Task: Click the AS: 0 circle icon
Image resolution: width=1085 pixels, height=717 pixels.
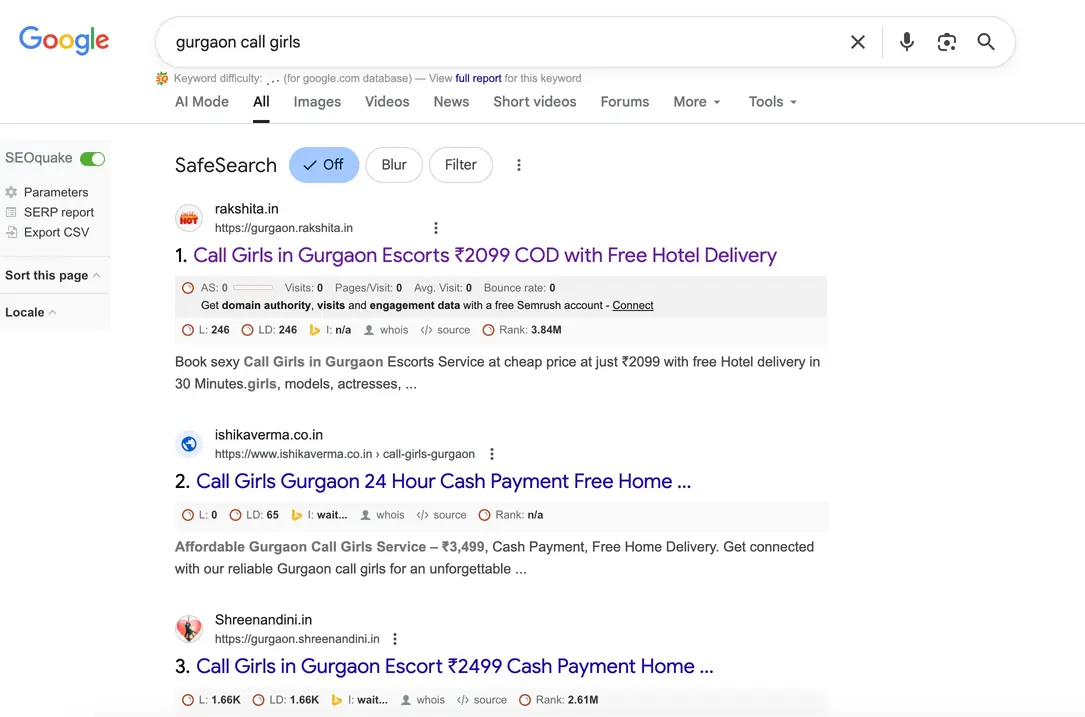Action: [188, 288]
